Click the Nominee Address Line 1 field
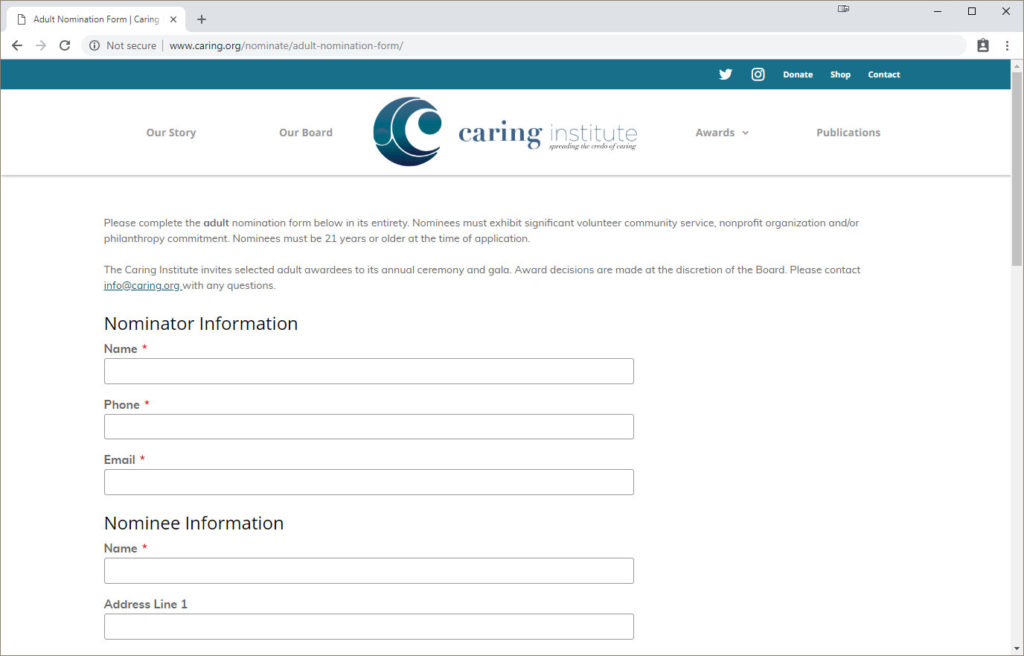Image resolution: width=1024 pixels, height=656 pixels. click(368, 626)
